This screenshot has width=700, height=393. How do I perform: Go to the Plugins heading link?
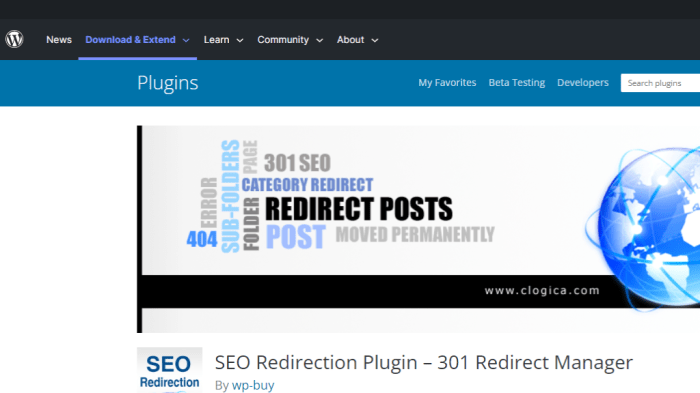point(167,83)
